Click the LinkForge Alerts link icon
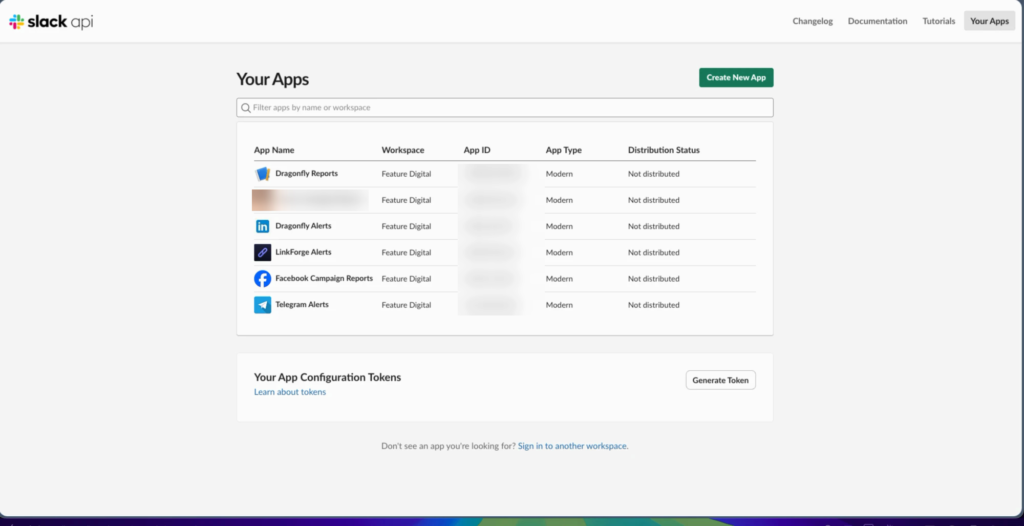The width and height of the screenshot is (1024, 526). [x=263, y=252]
